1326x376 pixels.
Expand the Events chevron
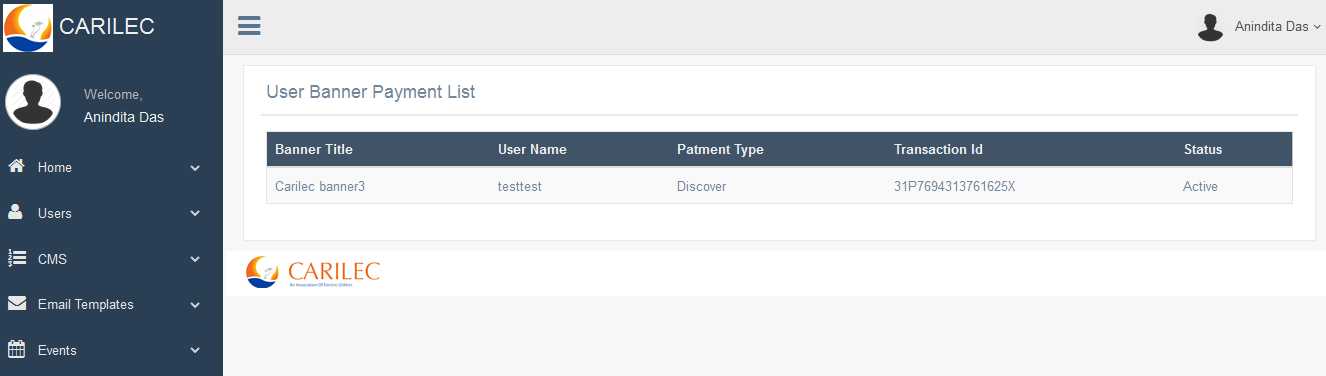195,351
